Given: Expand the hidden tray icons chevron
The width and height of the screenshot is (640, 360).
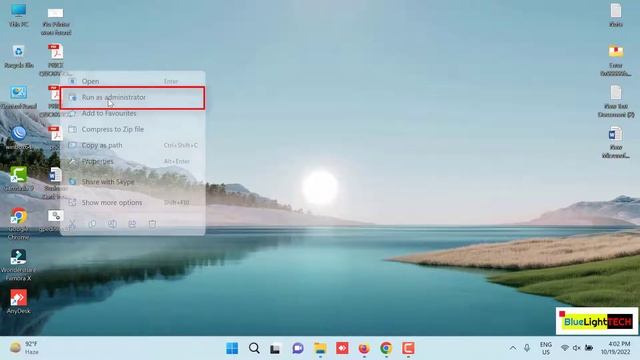Looking at the screenshot, I should click(513, 348).
